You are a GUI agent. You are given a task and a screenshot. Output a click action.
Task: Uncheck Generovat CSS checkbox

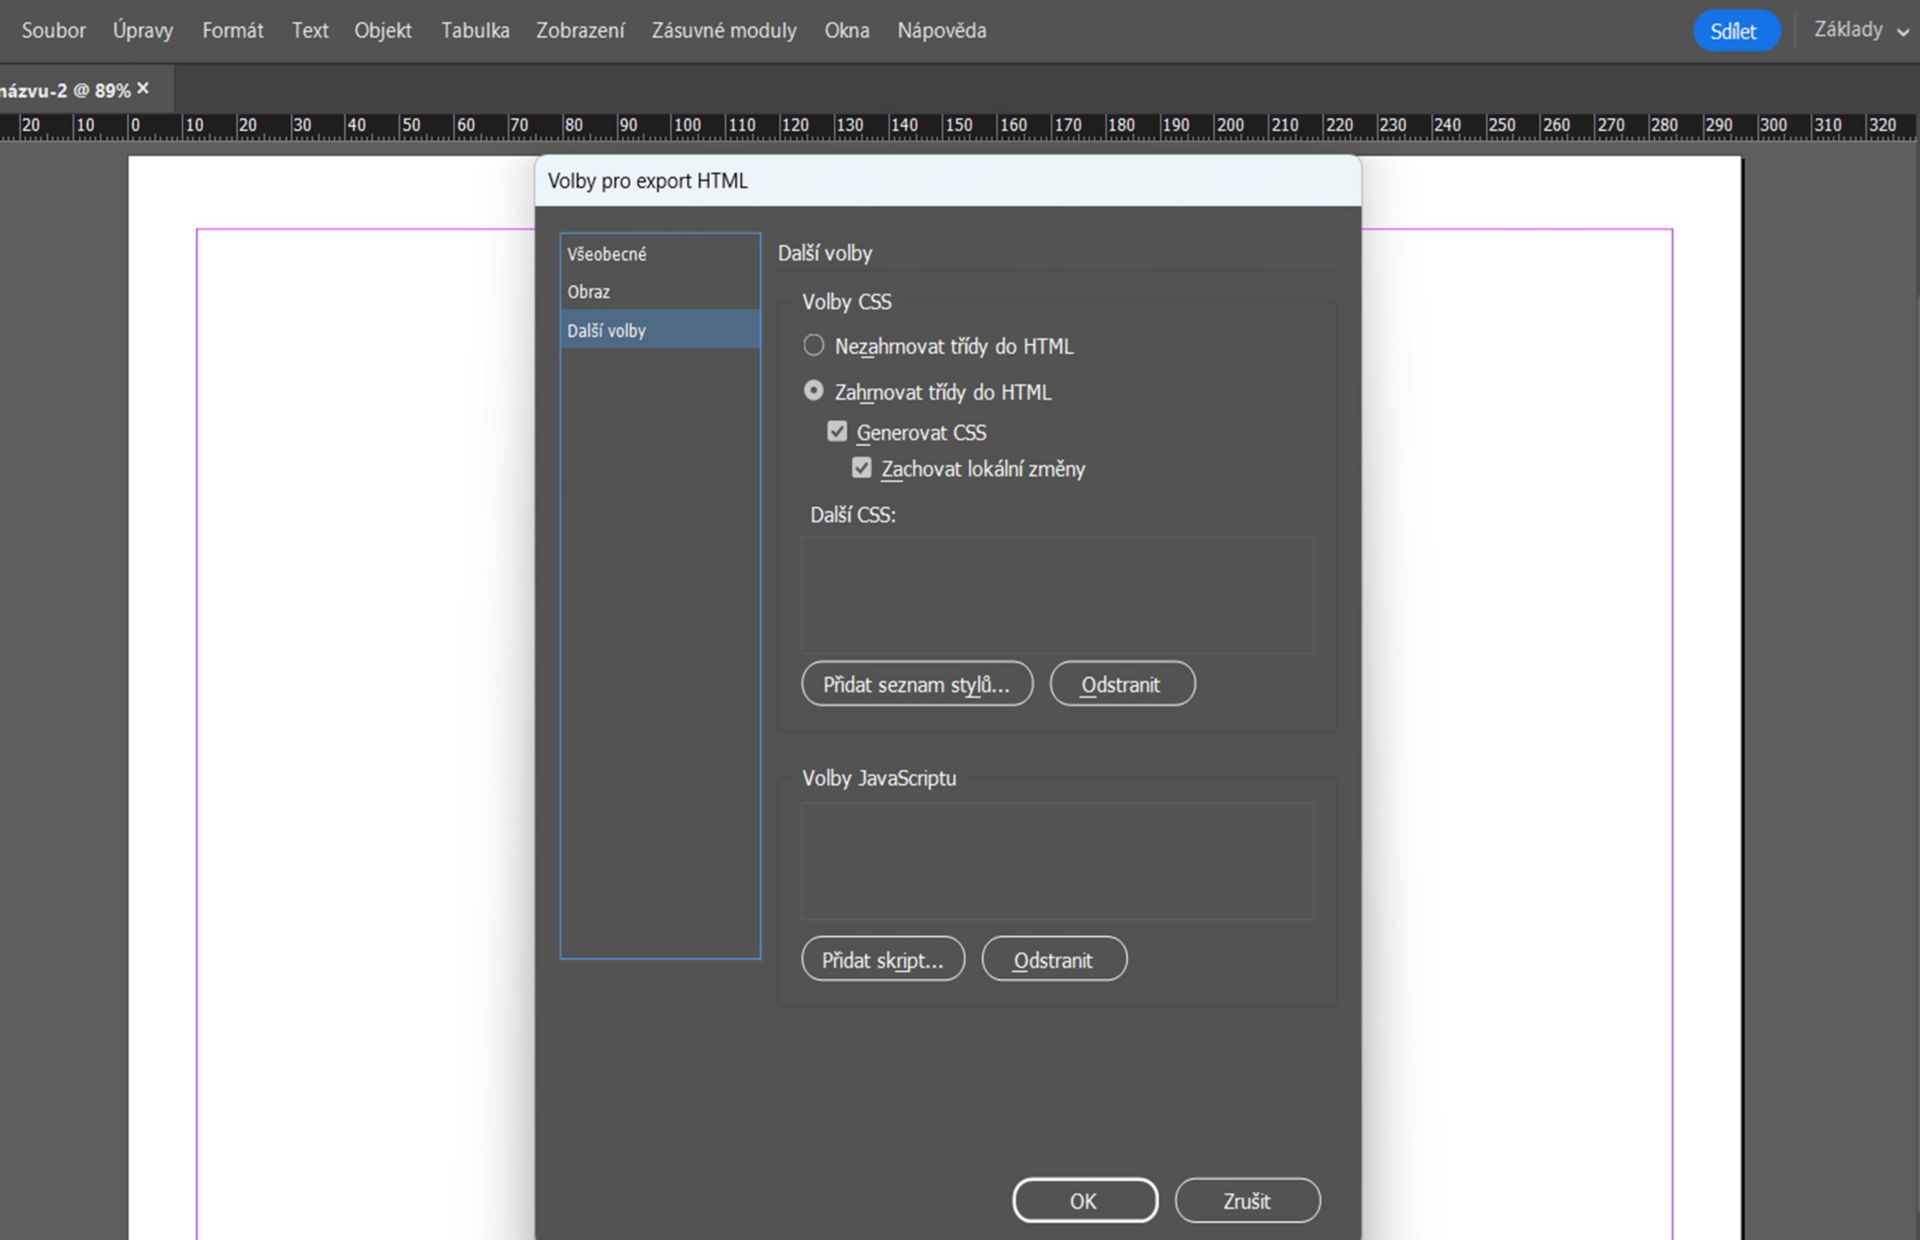[x=837, y=432]
